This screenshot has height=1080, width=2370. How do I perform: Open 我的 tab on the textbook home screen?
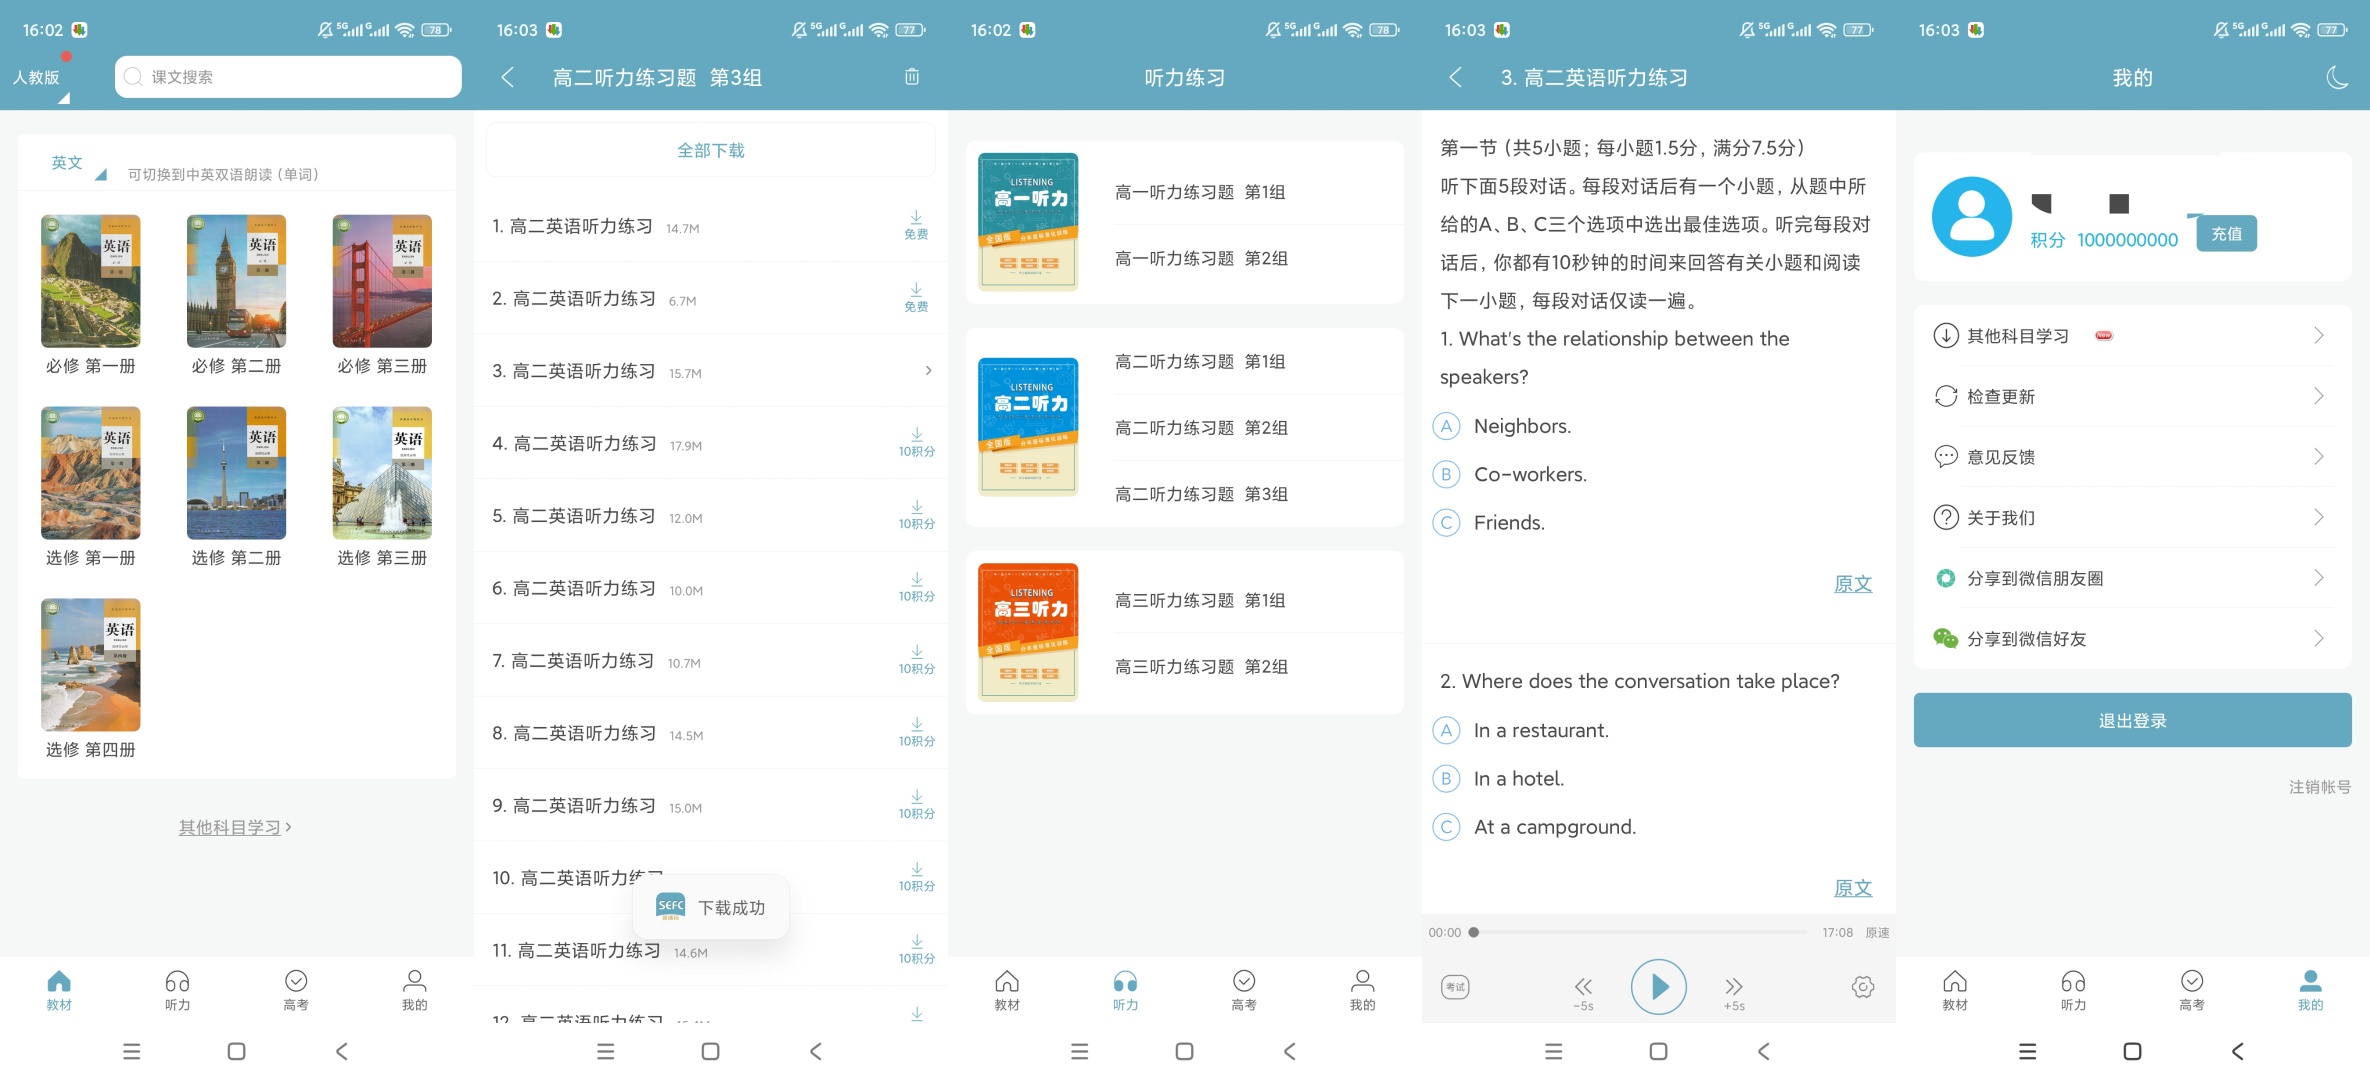(414, 990)
